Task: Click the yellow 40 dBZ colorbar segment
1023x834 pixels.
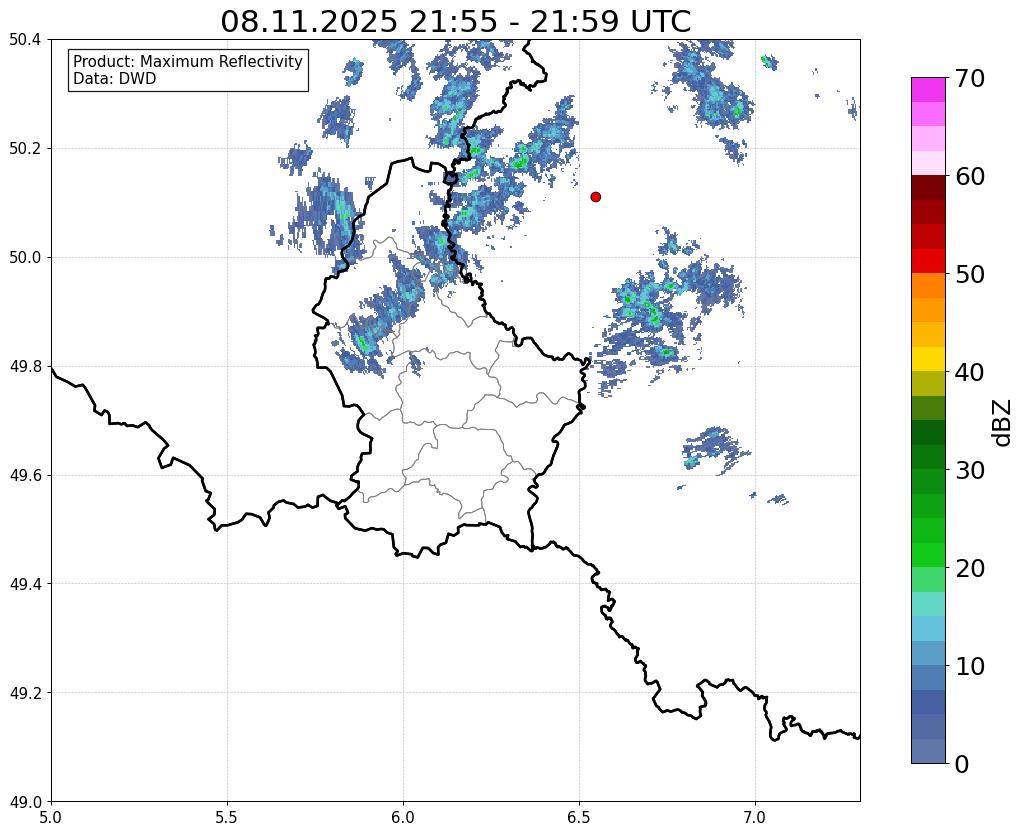Action: 928,359
